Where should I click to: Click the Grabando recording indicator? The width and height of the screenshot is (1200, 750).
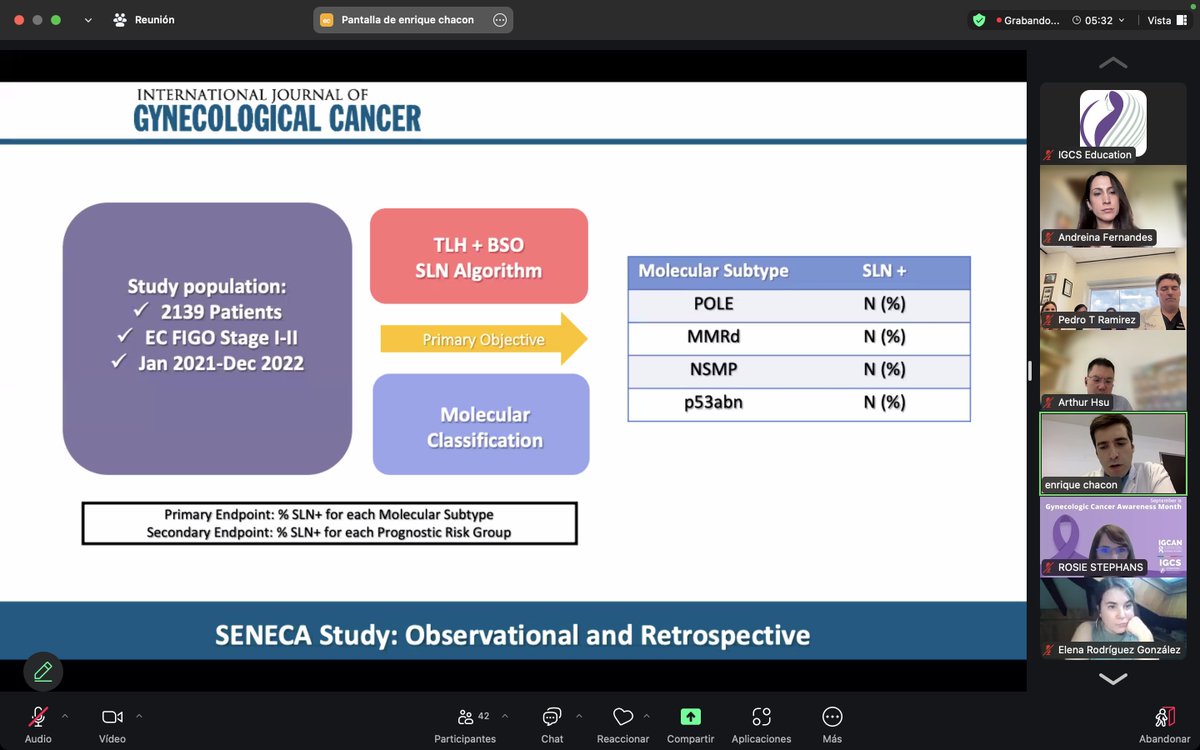tap(1031, 20)
